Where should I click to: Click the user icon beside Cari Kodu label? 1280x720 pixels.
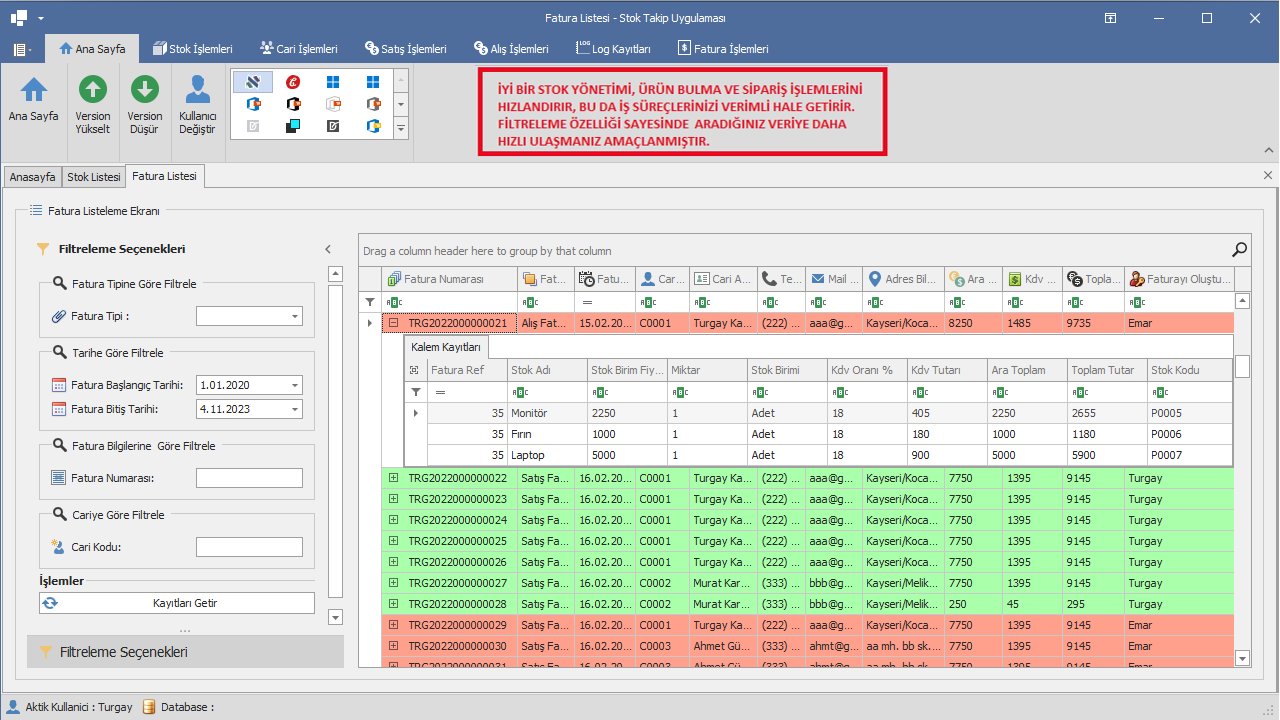[58, 547]
